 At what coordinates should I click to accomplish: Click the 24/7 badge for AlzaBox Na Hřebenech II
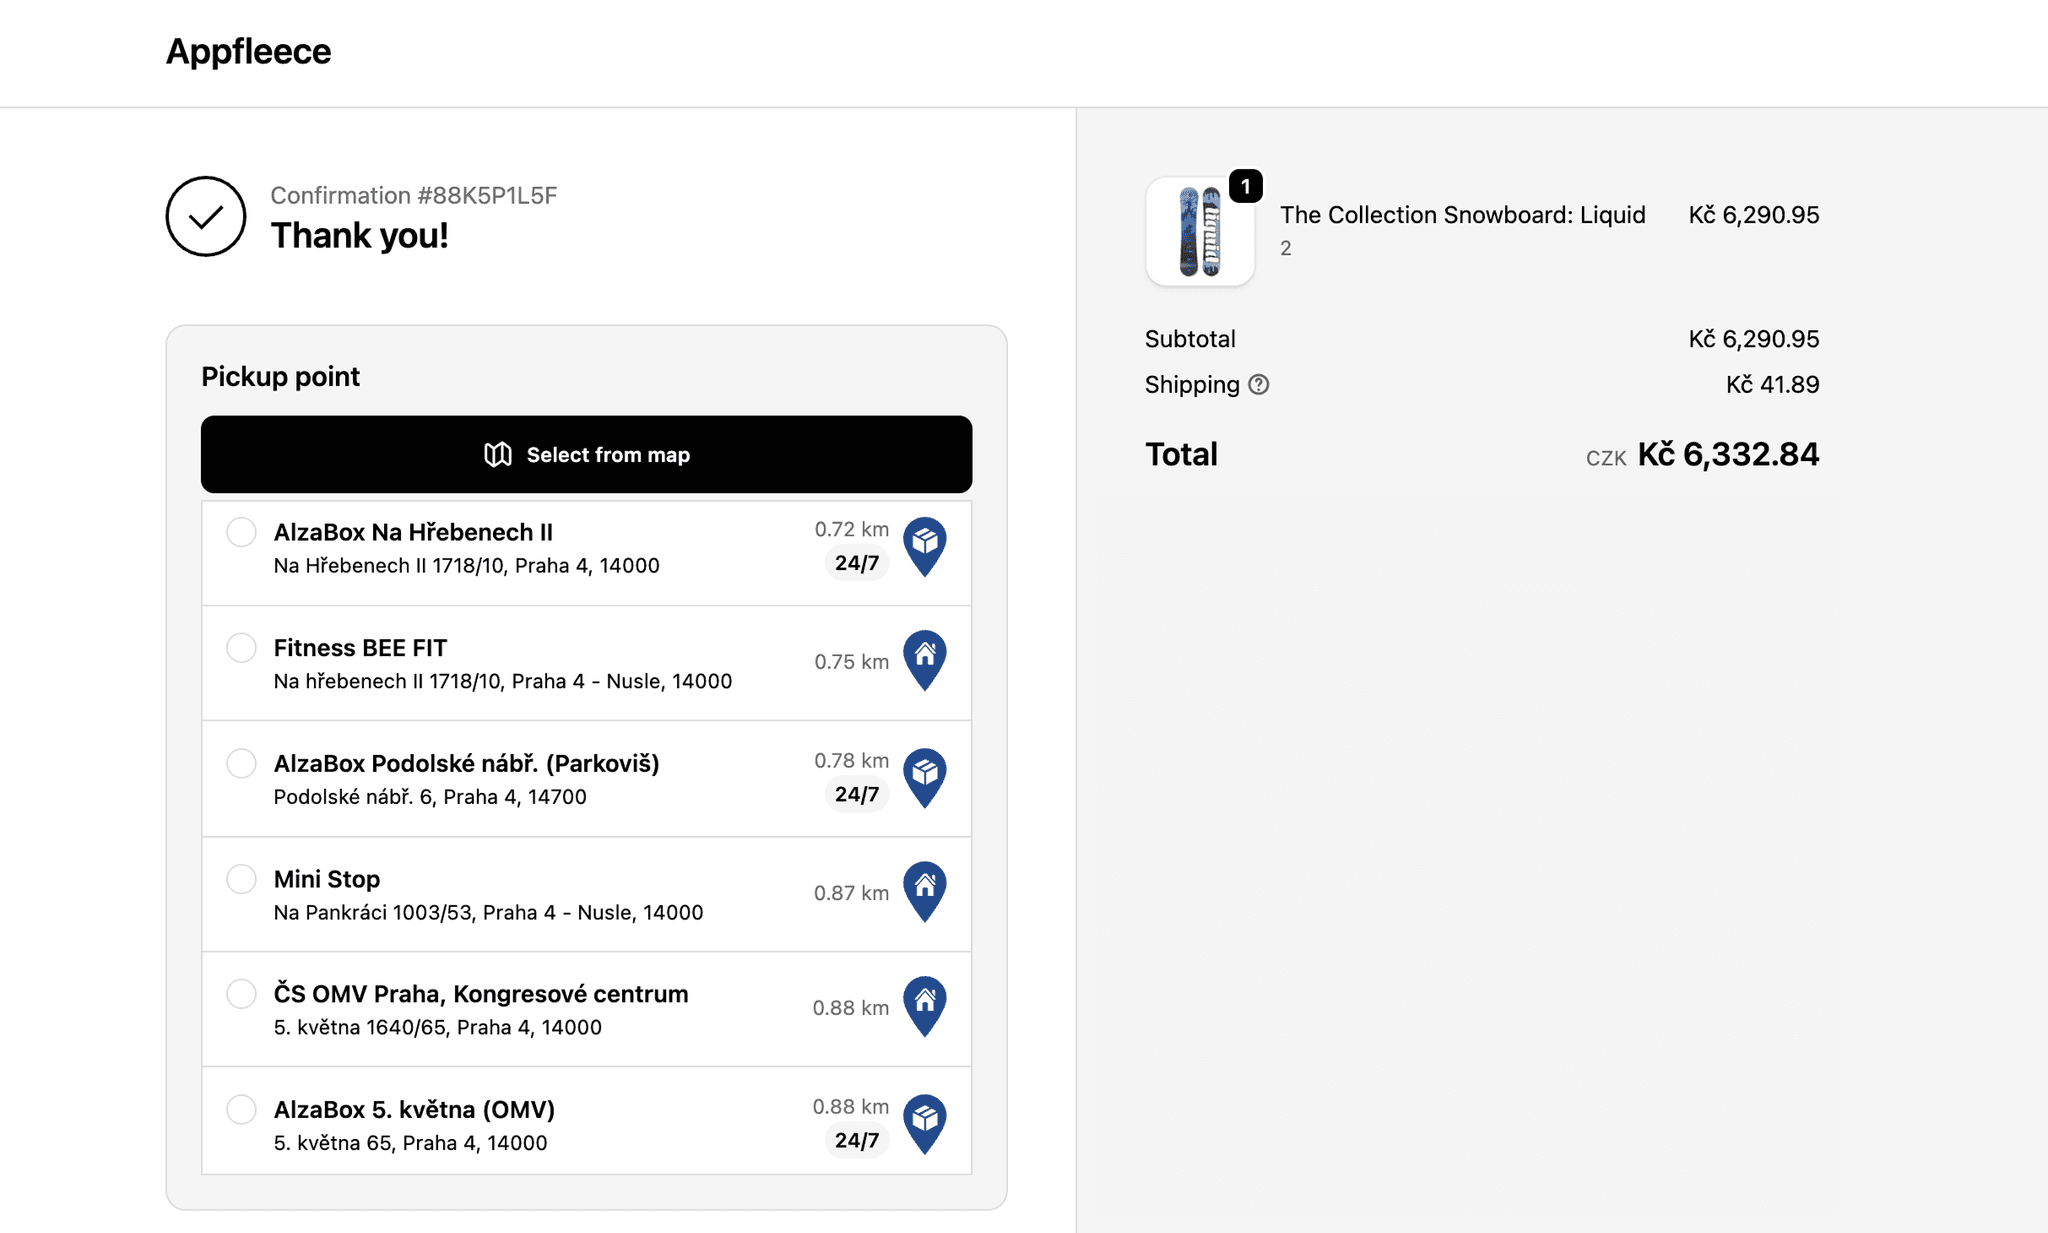857,563
